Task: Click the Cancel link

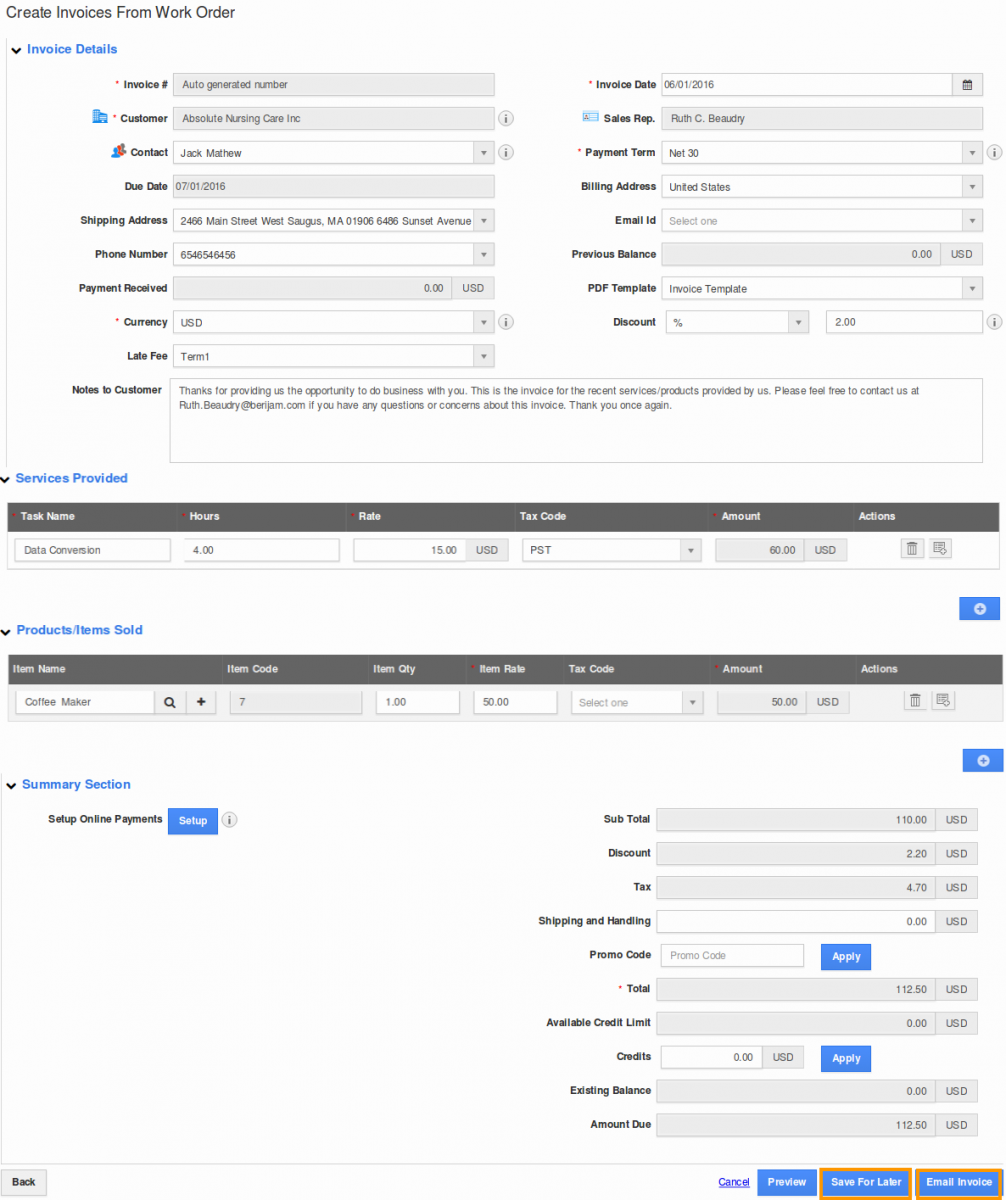Action: pos(734,1183)
